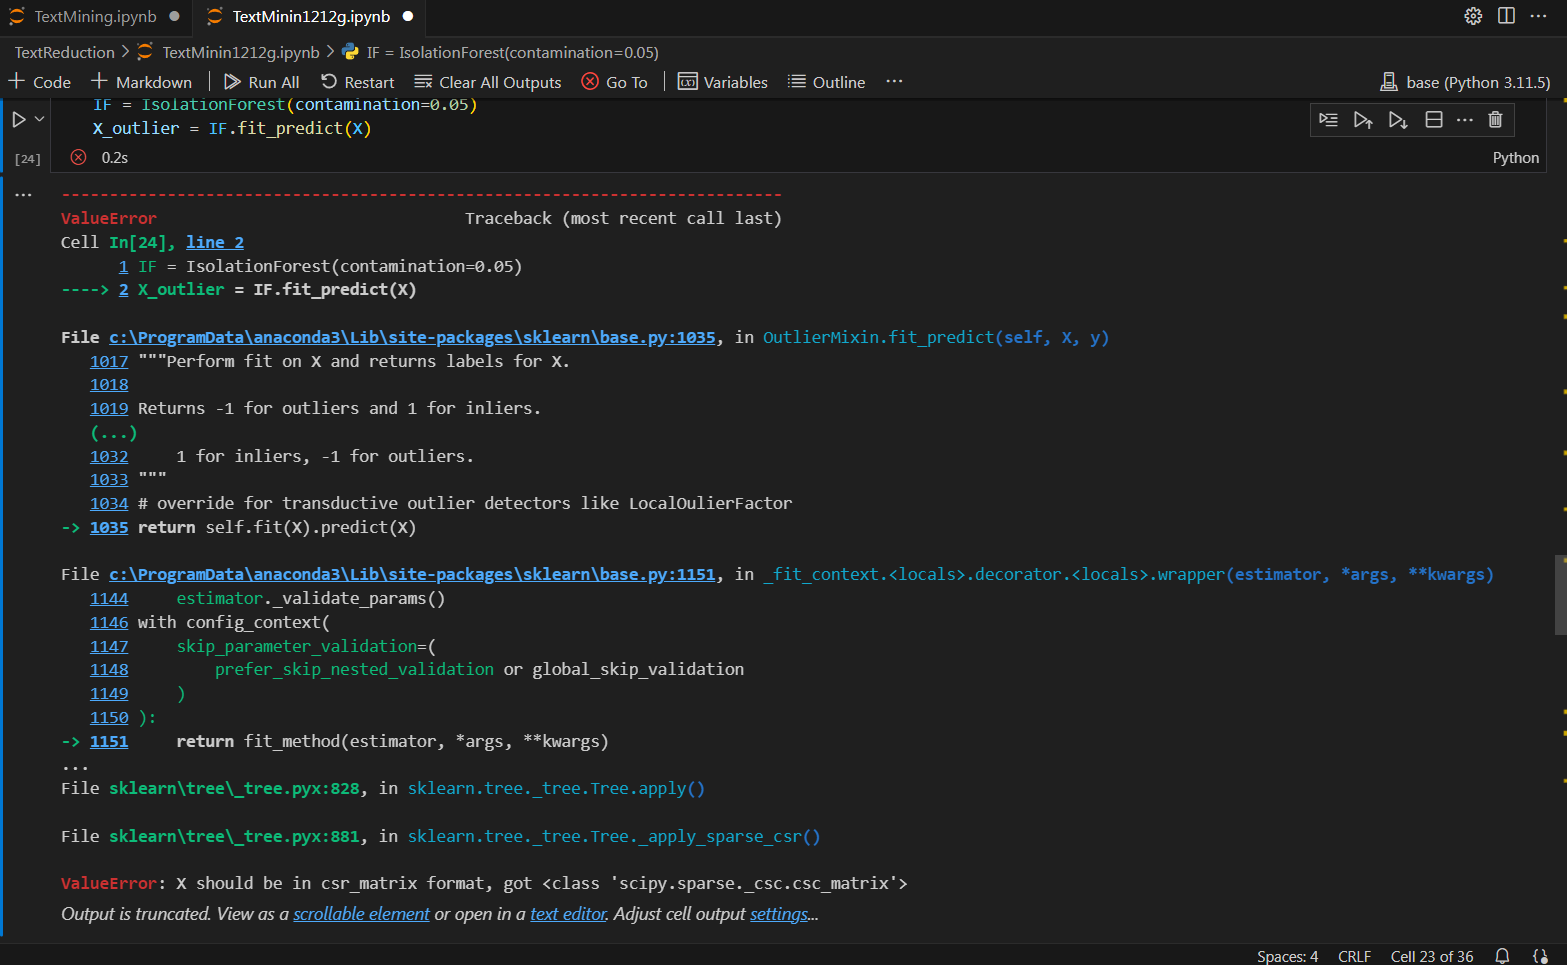Open cell toolbar more actions ellipsis
The image size is (1567, 965).
1465,120
